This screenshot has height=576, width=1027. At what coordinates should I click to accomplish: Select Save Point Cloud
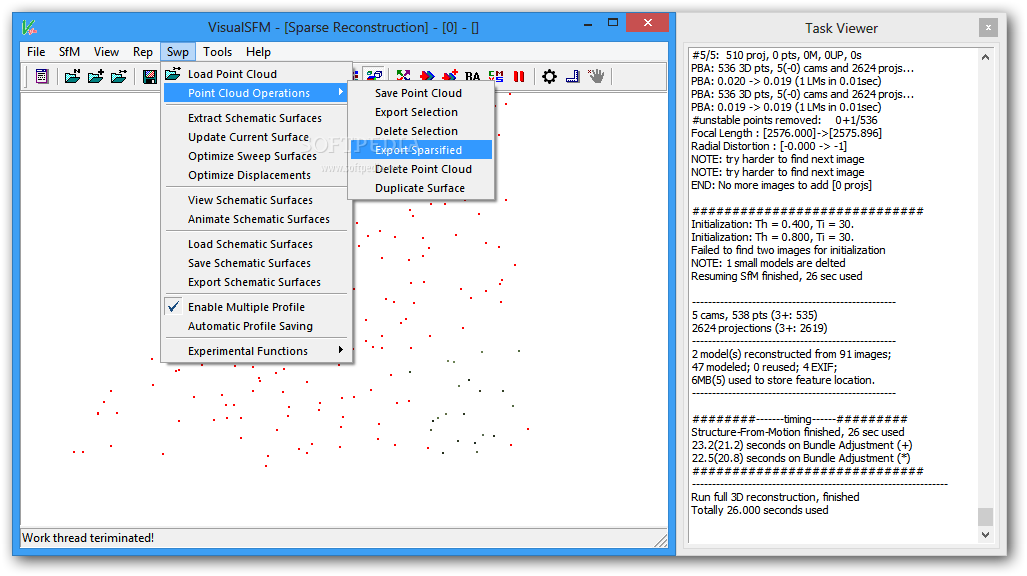(x=421, y=93)
